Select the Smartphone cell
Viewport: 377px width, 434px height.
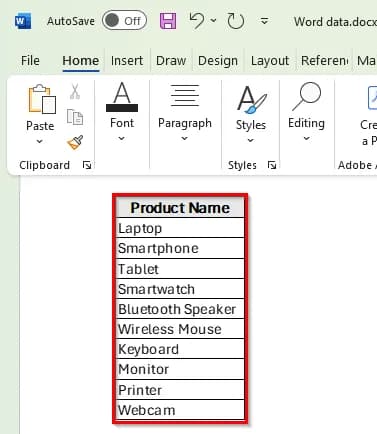180,248
